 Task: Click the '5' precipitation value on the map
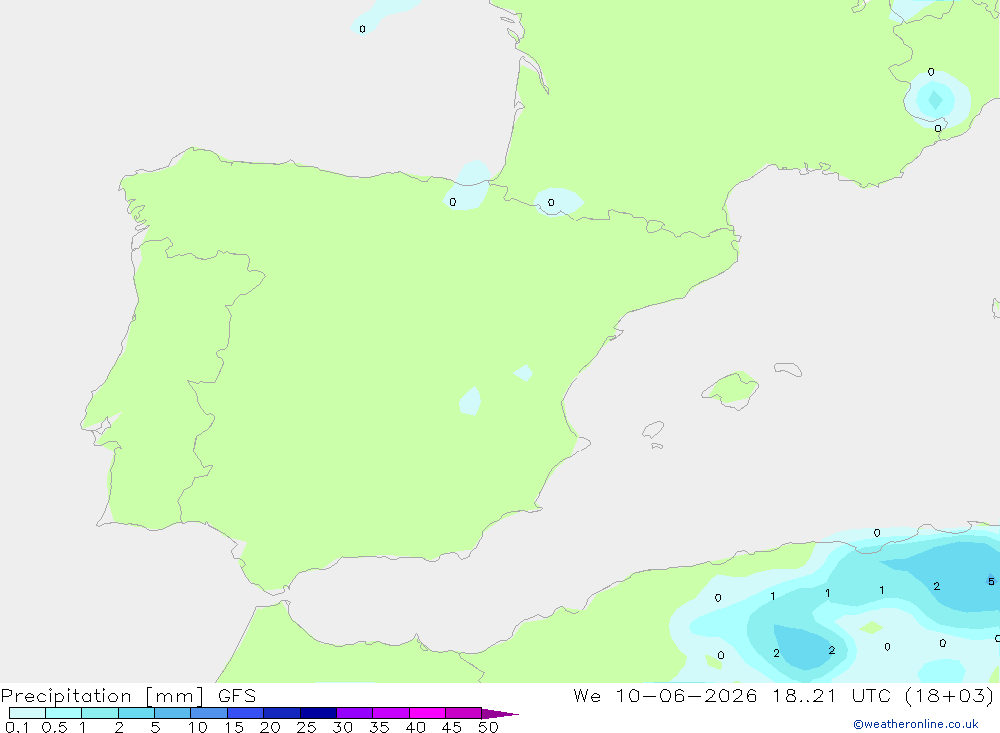coord(991,581)
